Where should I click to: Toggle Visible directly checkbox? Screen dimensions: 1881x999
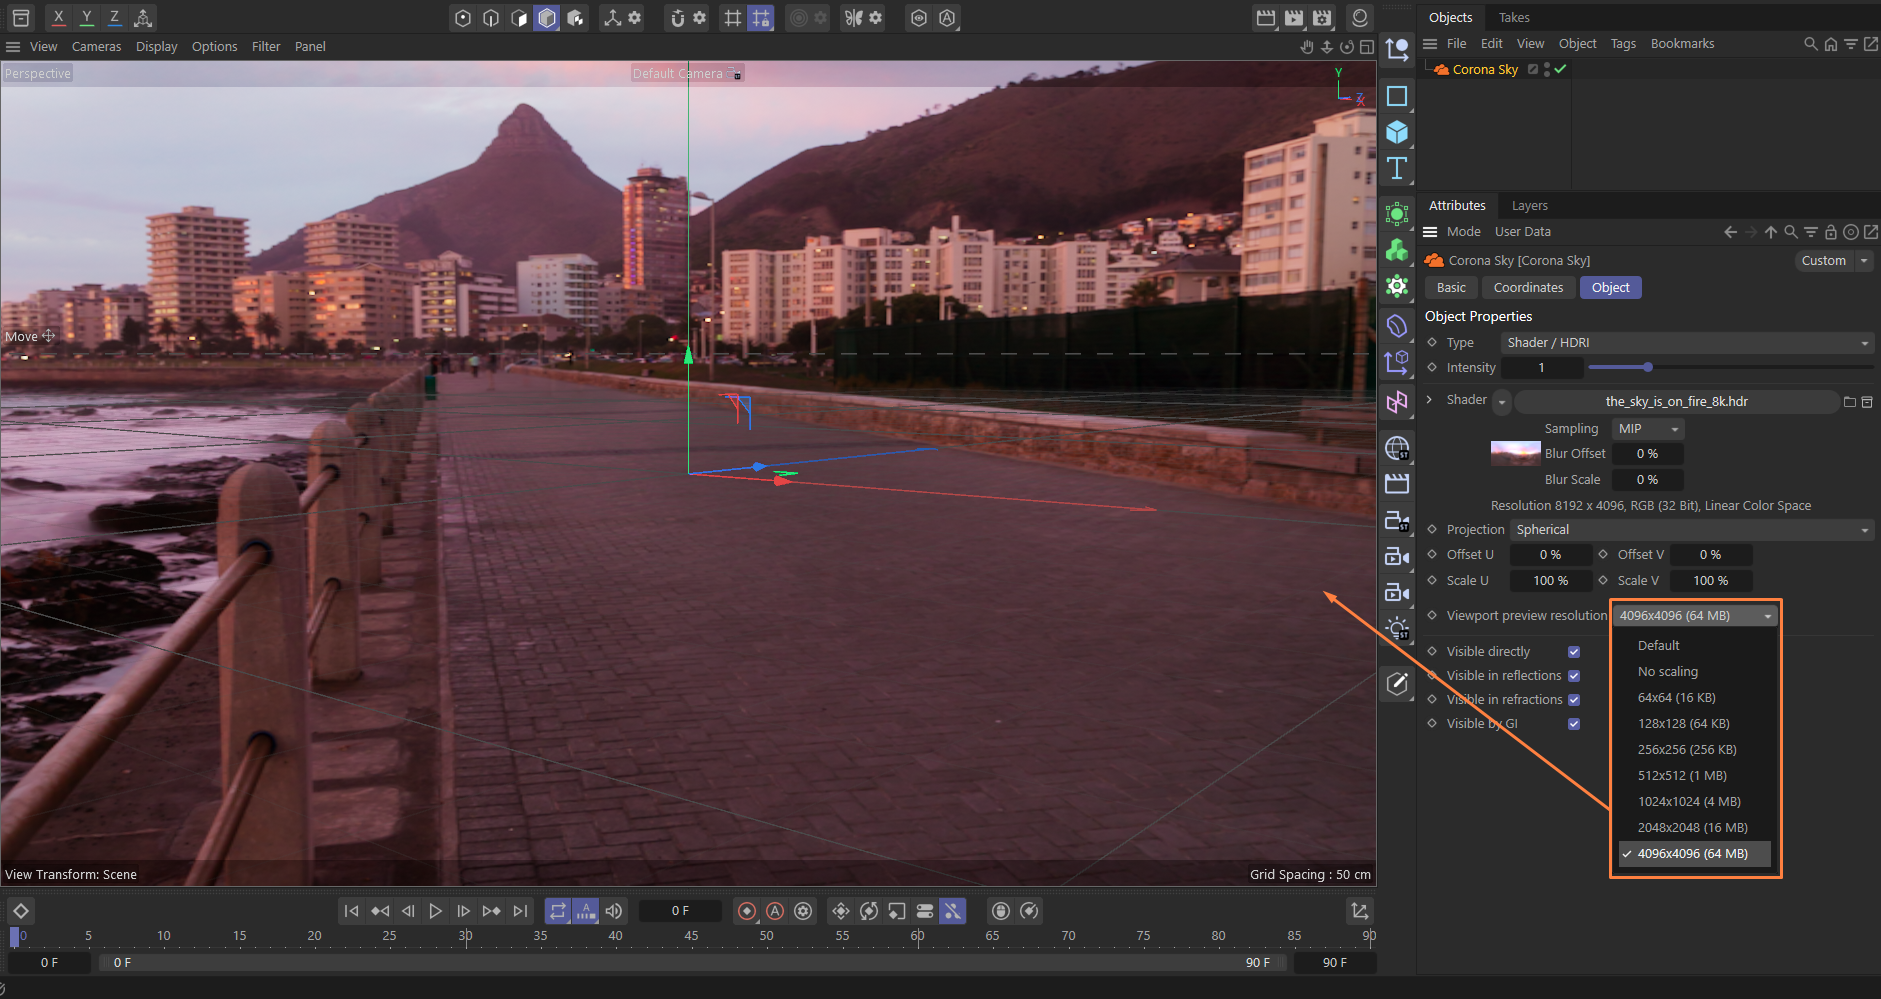pyautogui.click(x=1574, y=652)
